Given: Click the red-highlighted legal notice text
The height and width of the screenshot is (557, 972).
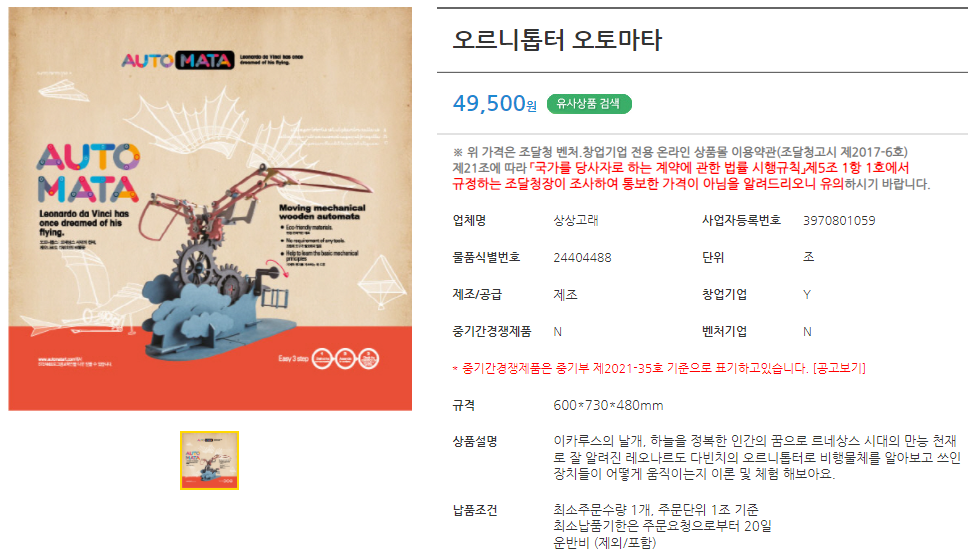Looking at the screenshot, I should pyautogui.click(x=680, y=175).
